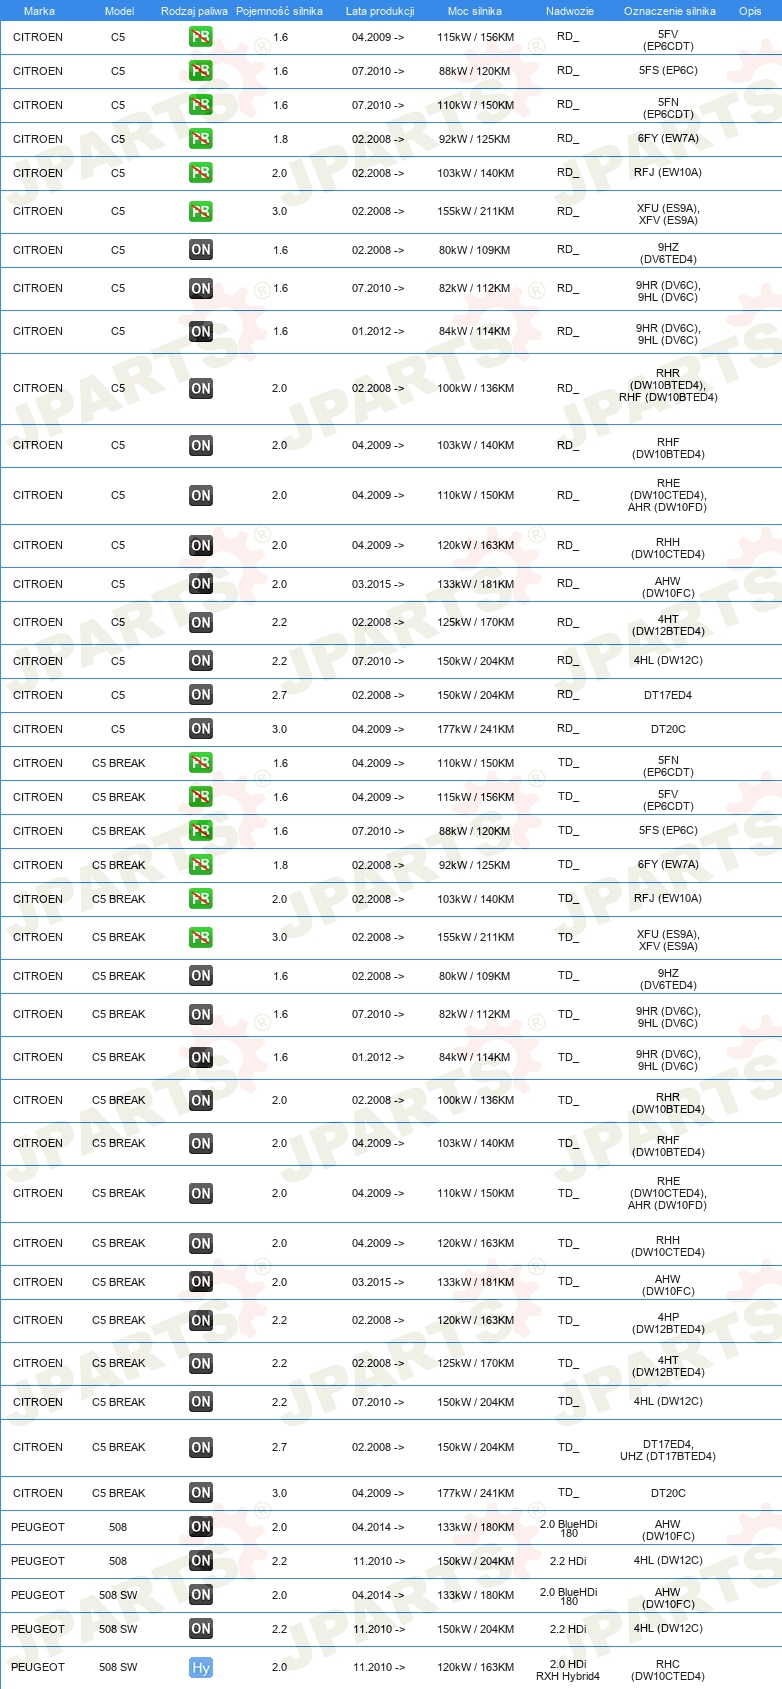Select PB fuel icon in C5 RD_ 6FY (EW7A) row
Image resolution: width=782 pixels, height=1689 pixels.
[x=201, y=139]
